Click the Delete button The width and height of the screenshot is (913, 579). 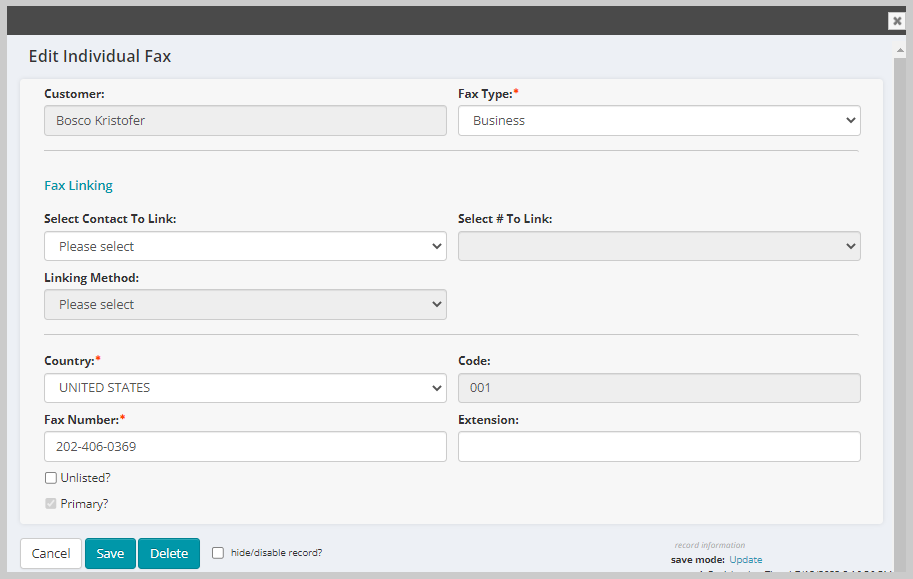(169, 553)
